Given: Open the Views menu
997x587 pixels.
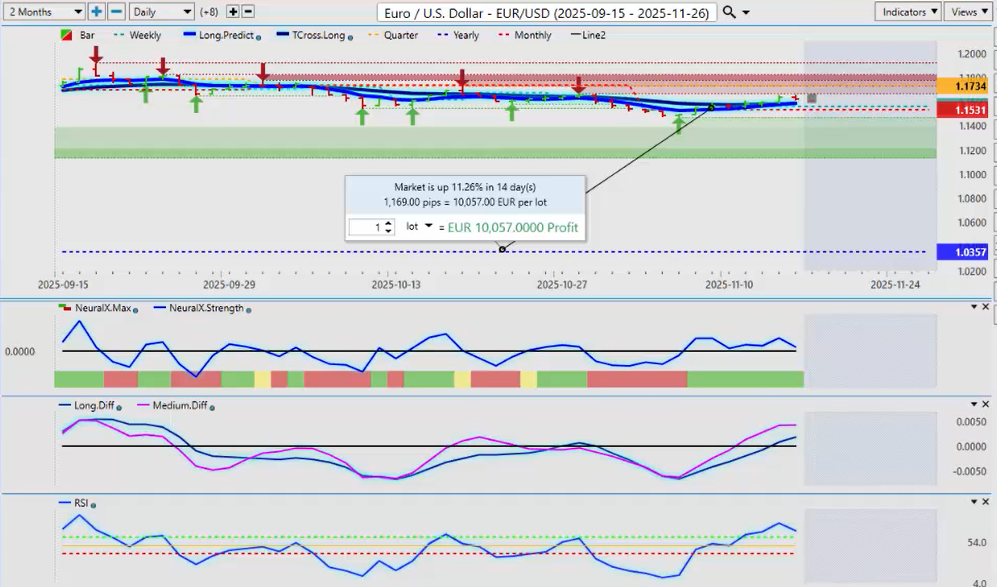Looking at the screenshot, I should (x=968, y=11).
